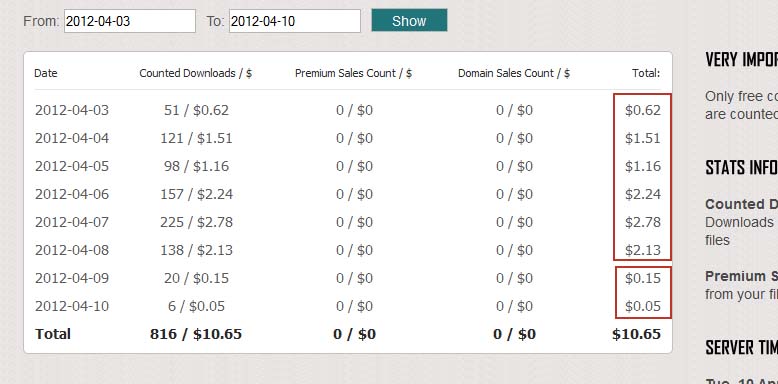
Task: Click the STATS INFO heading
Action: coord(741,168)
